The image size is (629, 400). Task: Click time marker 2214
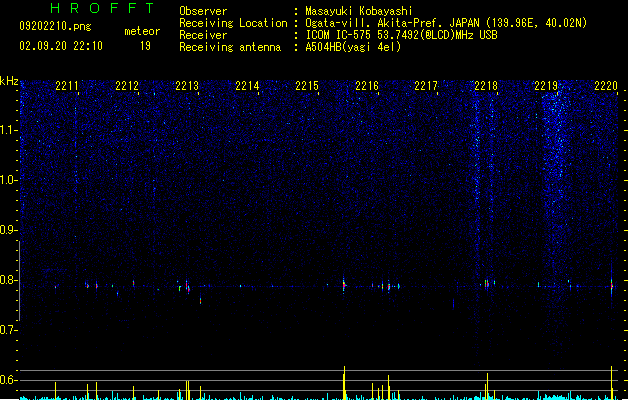pyautogui.click(x=247, y=86)
